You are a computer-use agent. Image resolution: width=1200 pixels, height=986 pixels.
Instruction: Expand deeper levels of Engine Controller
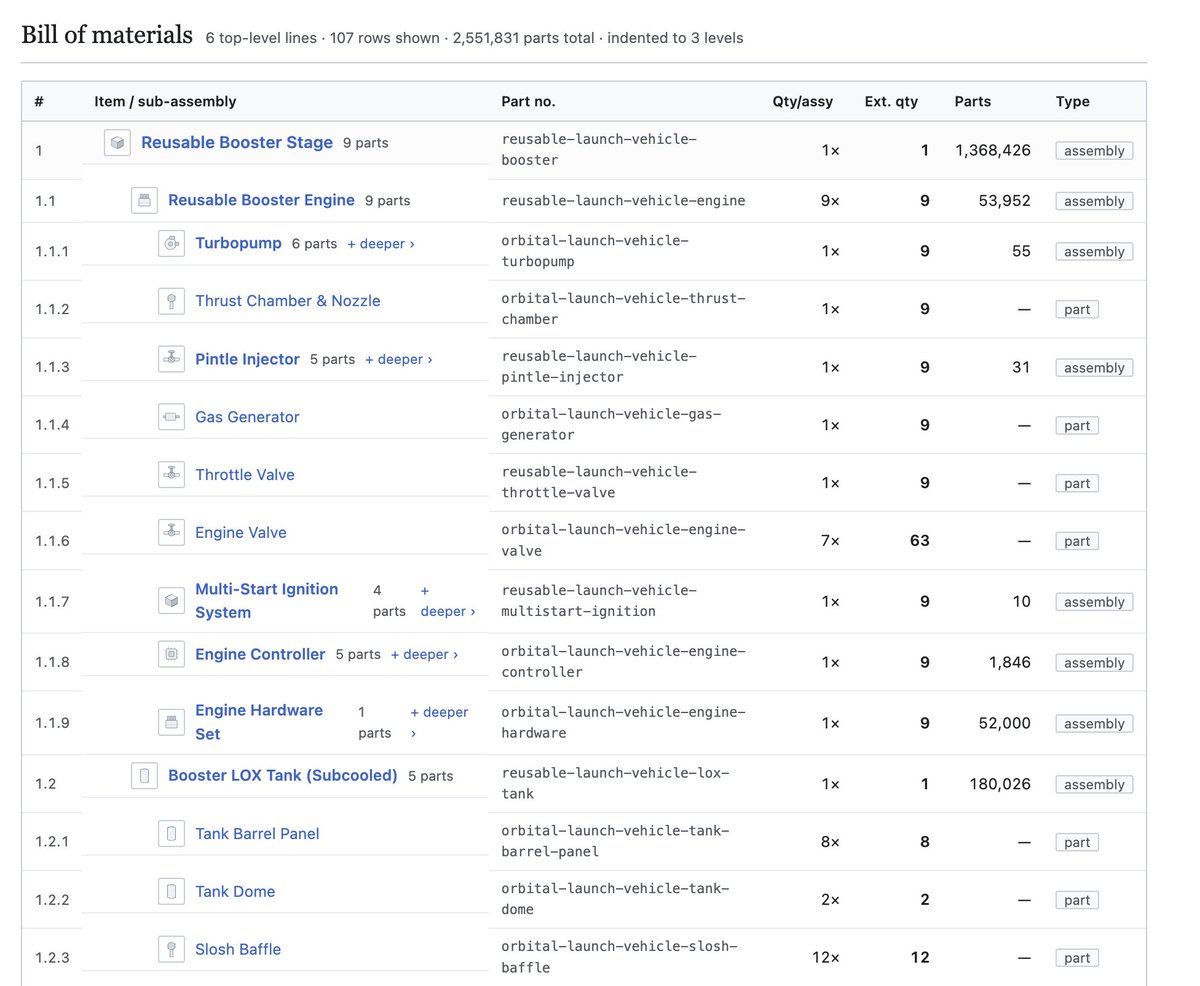click(x=424, y=655)
